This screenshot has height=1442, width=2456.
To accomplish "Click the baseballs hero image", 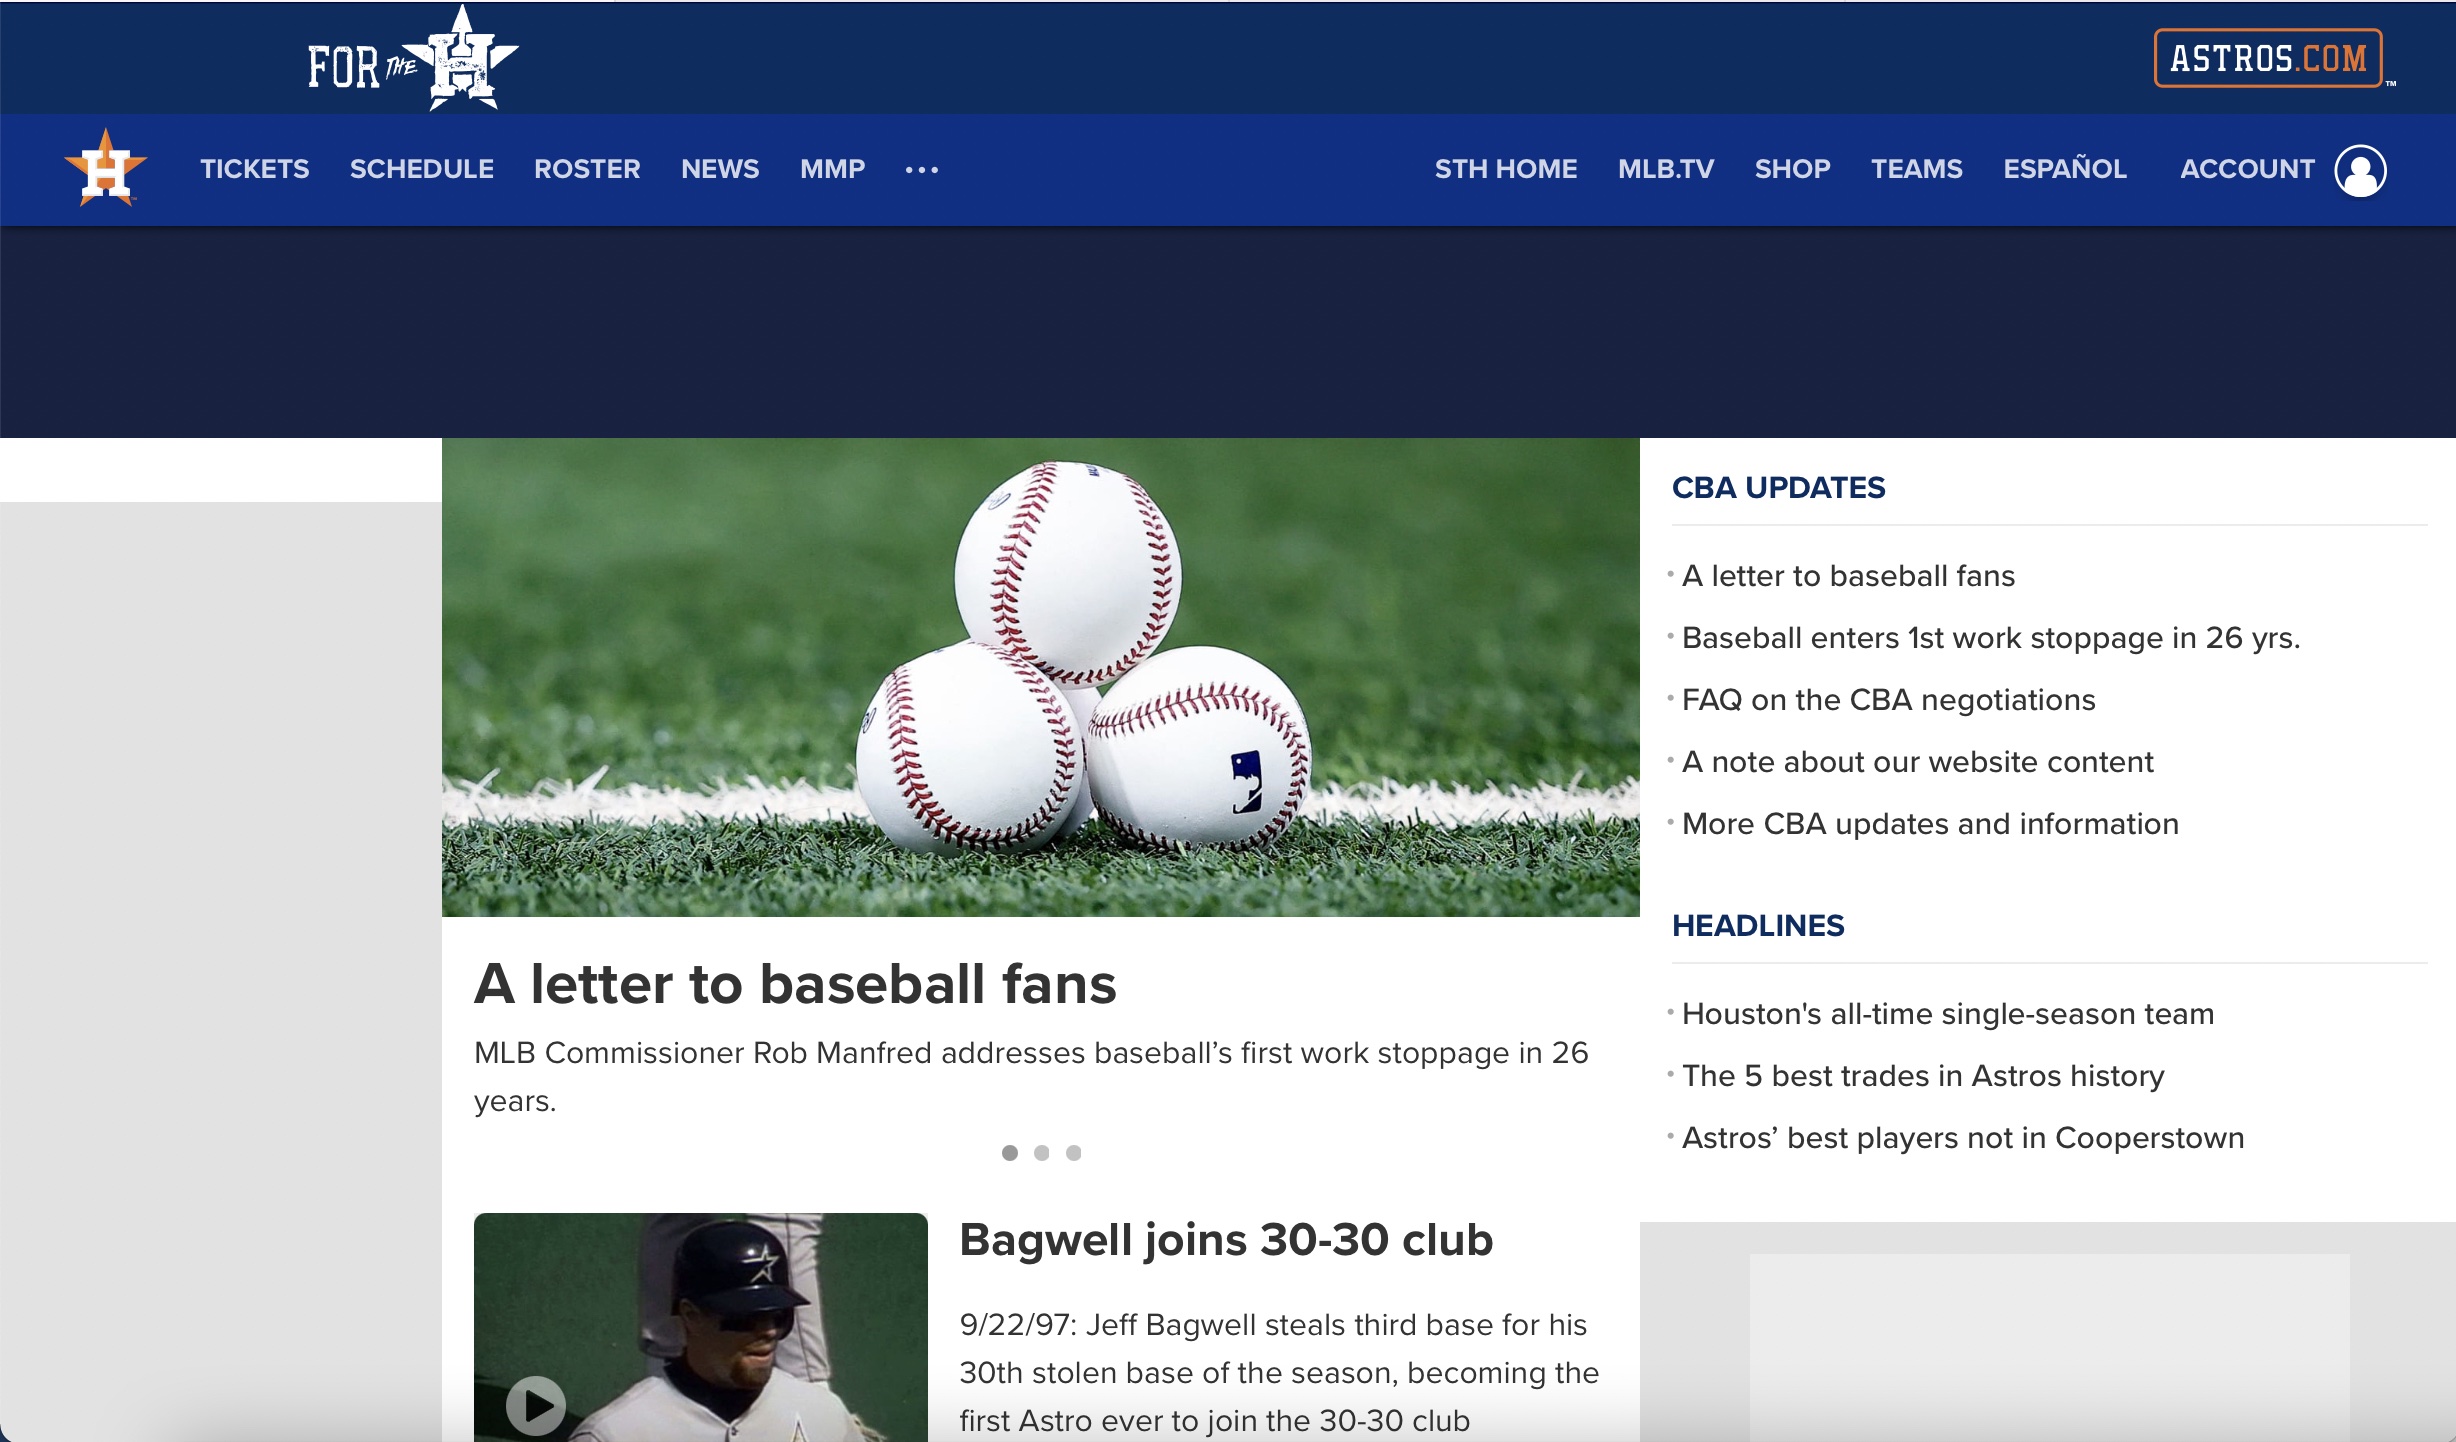I will point(1041,677).
